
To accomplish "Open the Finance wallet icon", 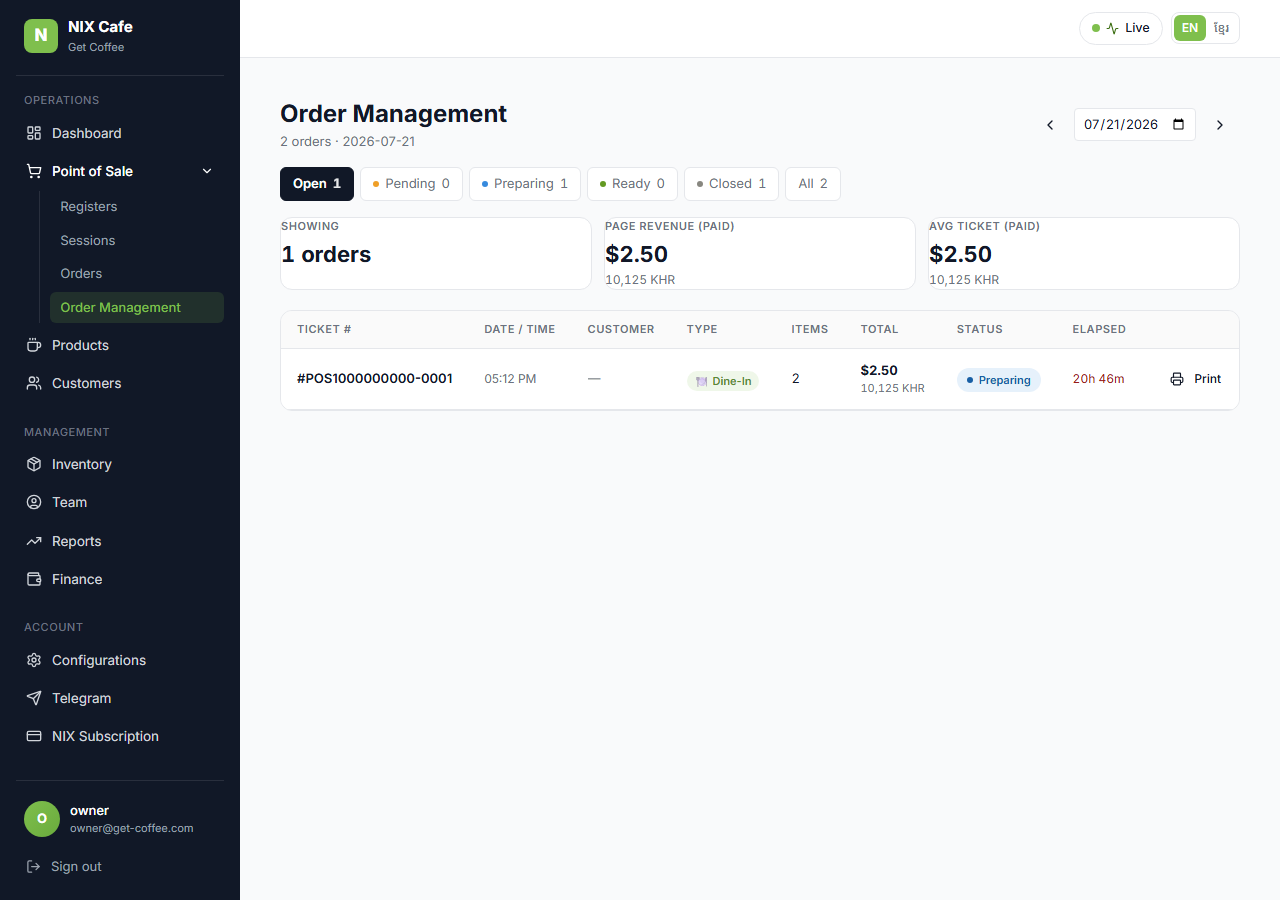I will (x=34, y=579).
